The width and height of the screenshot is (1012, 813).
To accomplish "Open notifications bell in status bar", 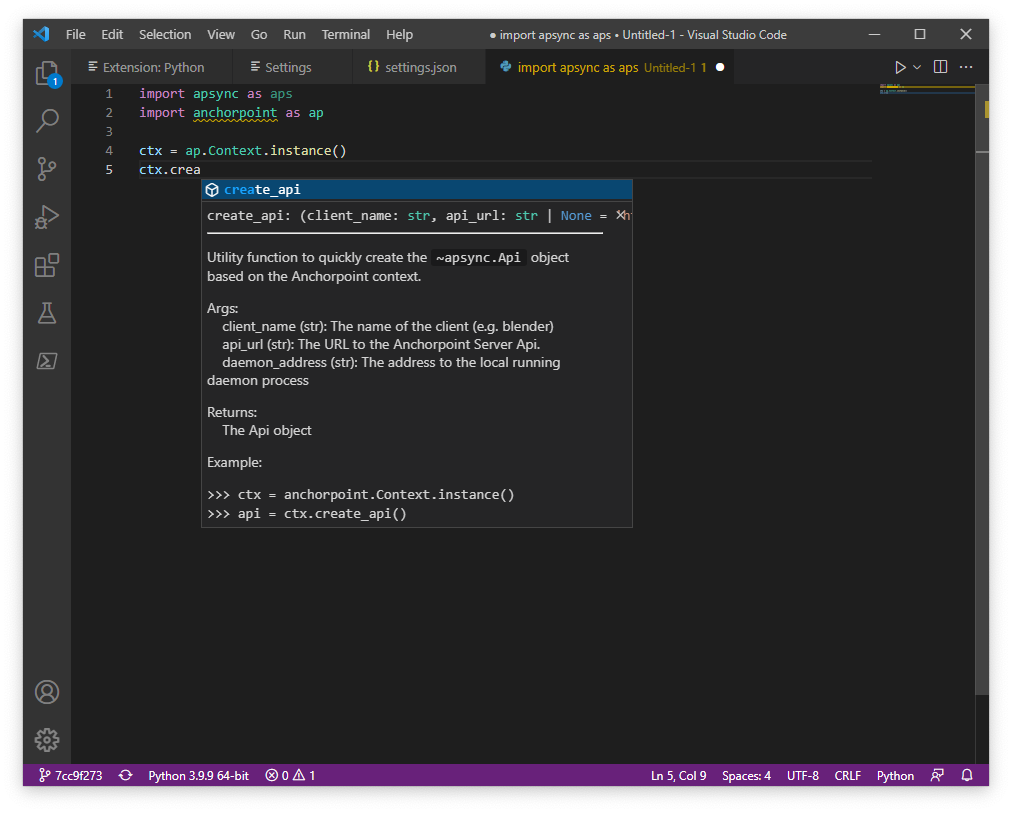I will pos(967,775).
